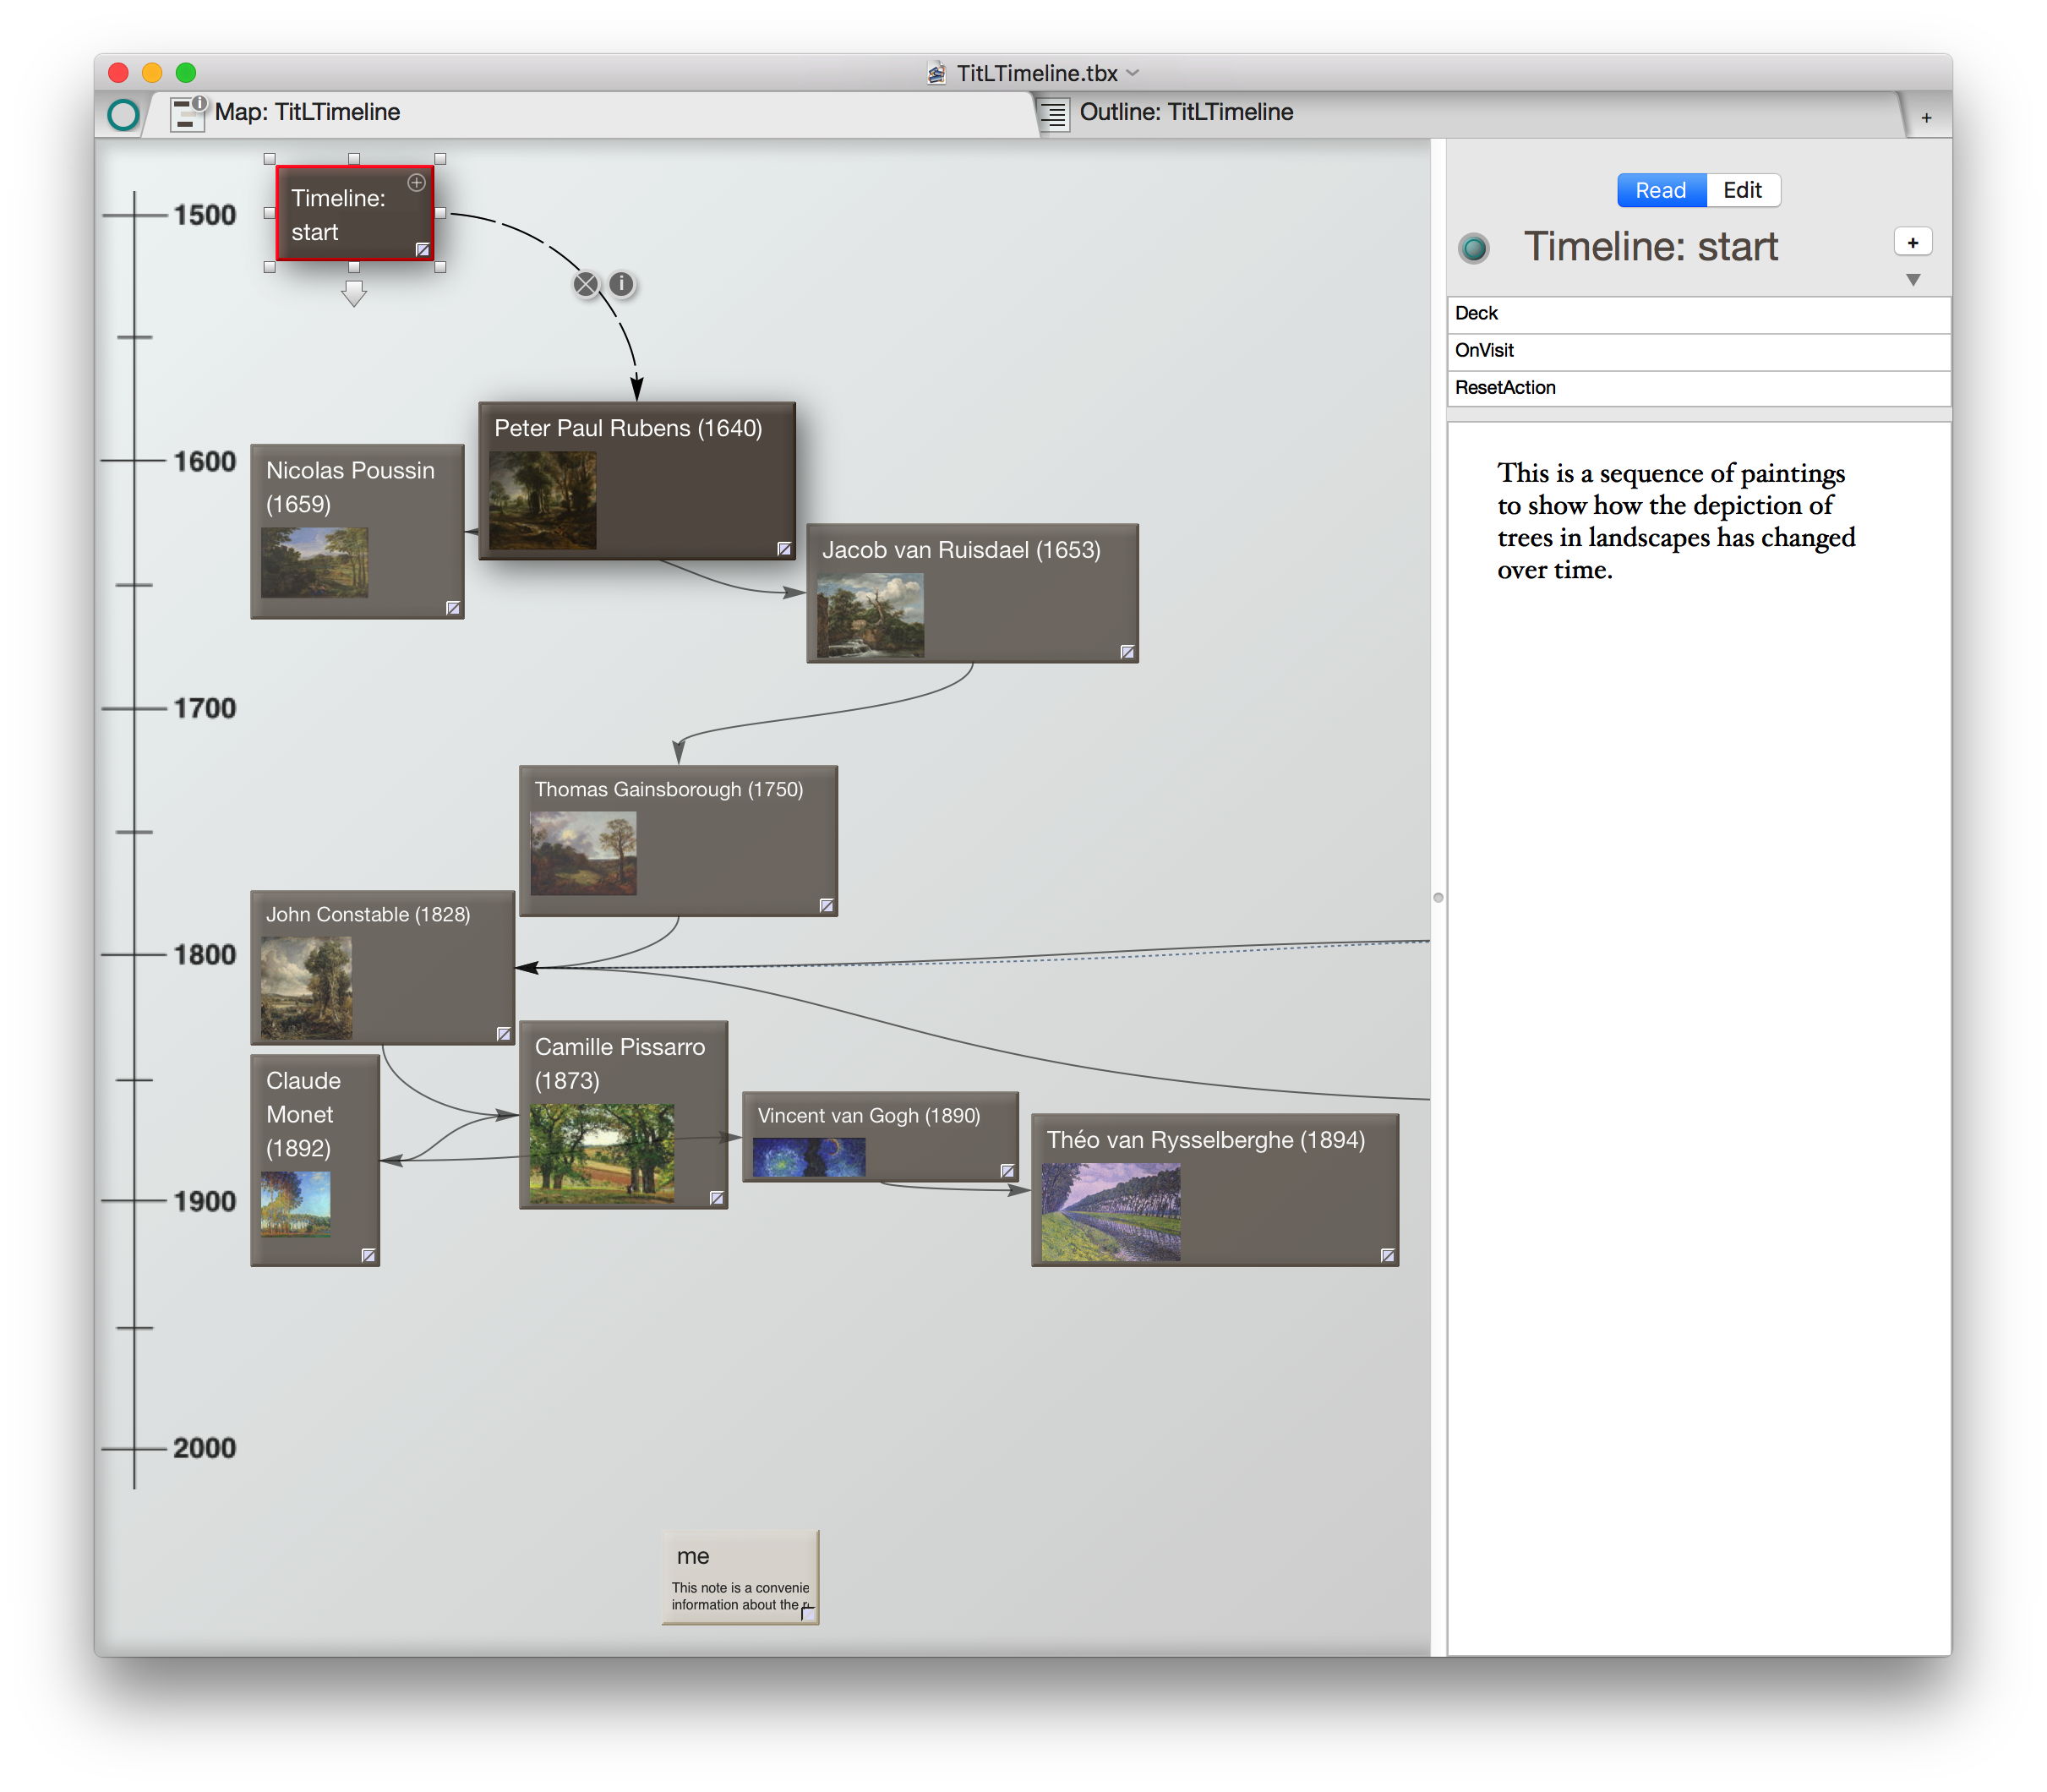Click the teal badge beside note title
The height and width of the screenshot is (1792, 2047).
point(1473,248)
